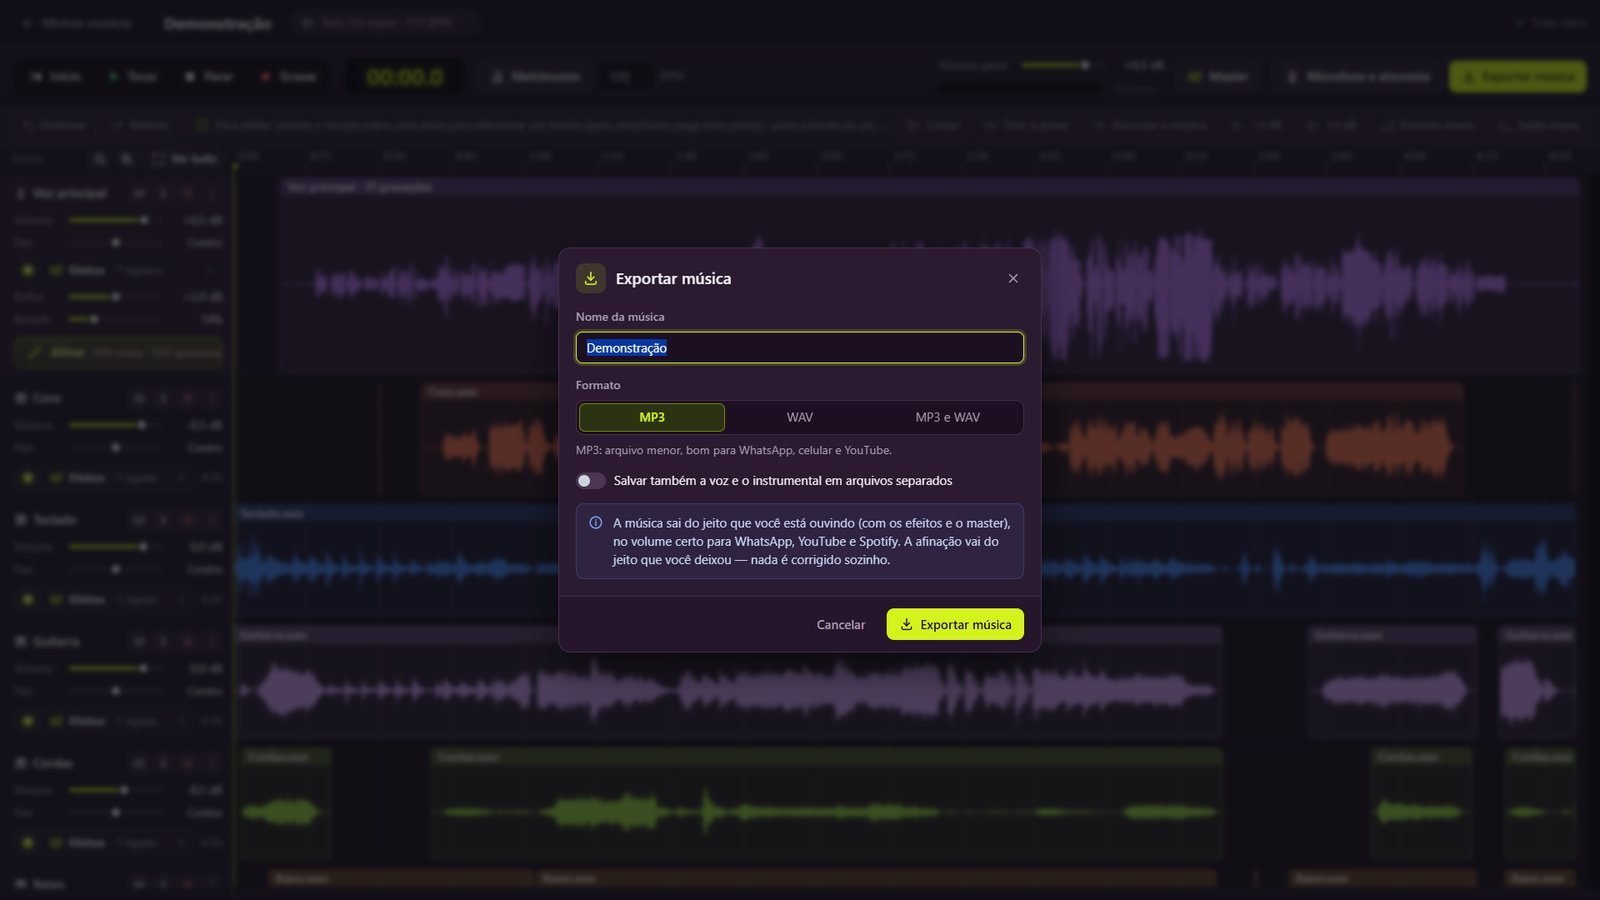This screenshot has width=1600, height=900.
Task: Click the Nome da música text field
Action: (799, 348)
